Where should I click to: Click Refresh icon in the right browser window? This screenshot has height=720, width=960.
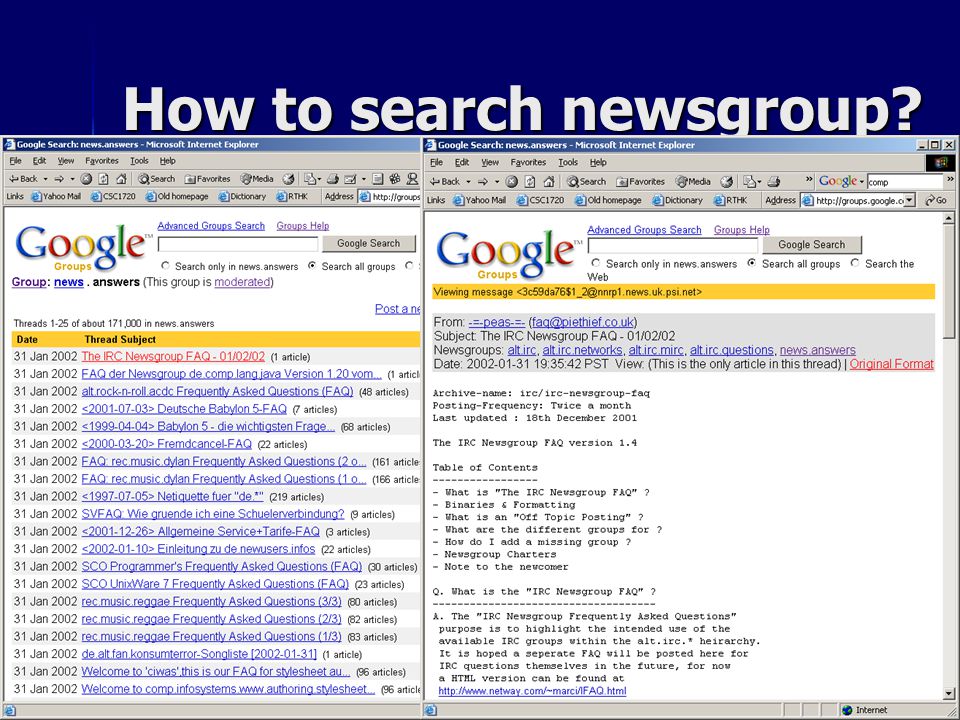[x=530, y=181]
